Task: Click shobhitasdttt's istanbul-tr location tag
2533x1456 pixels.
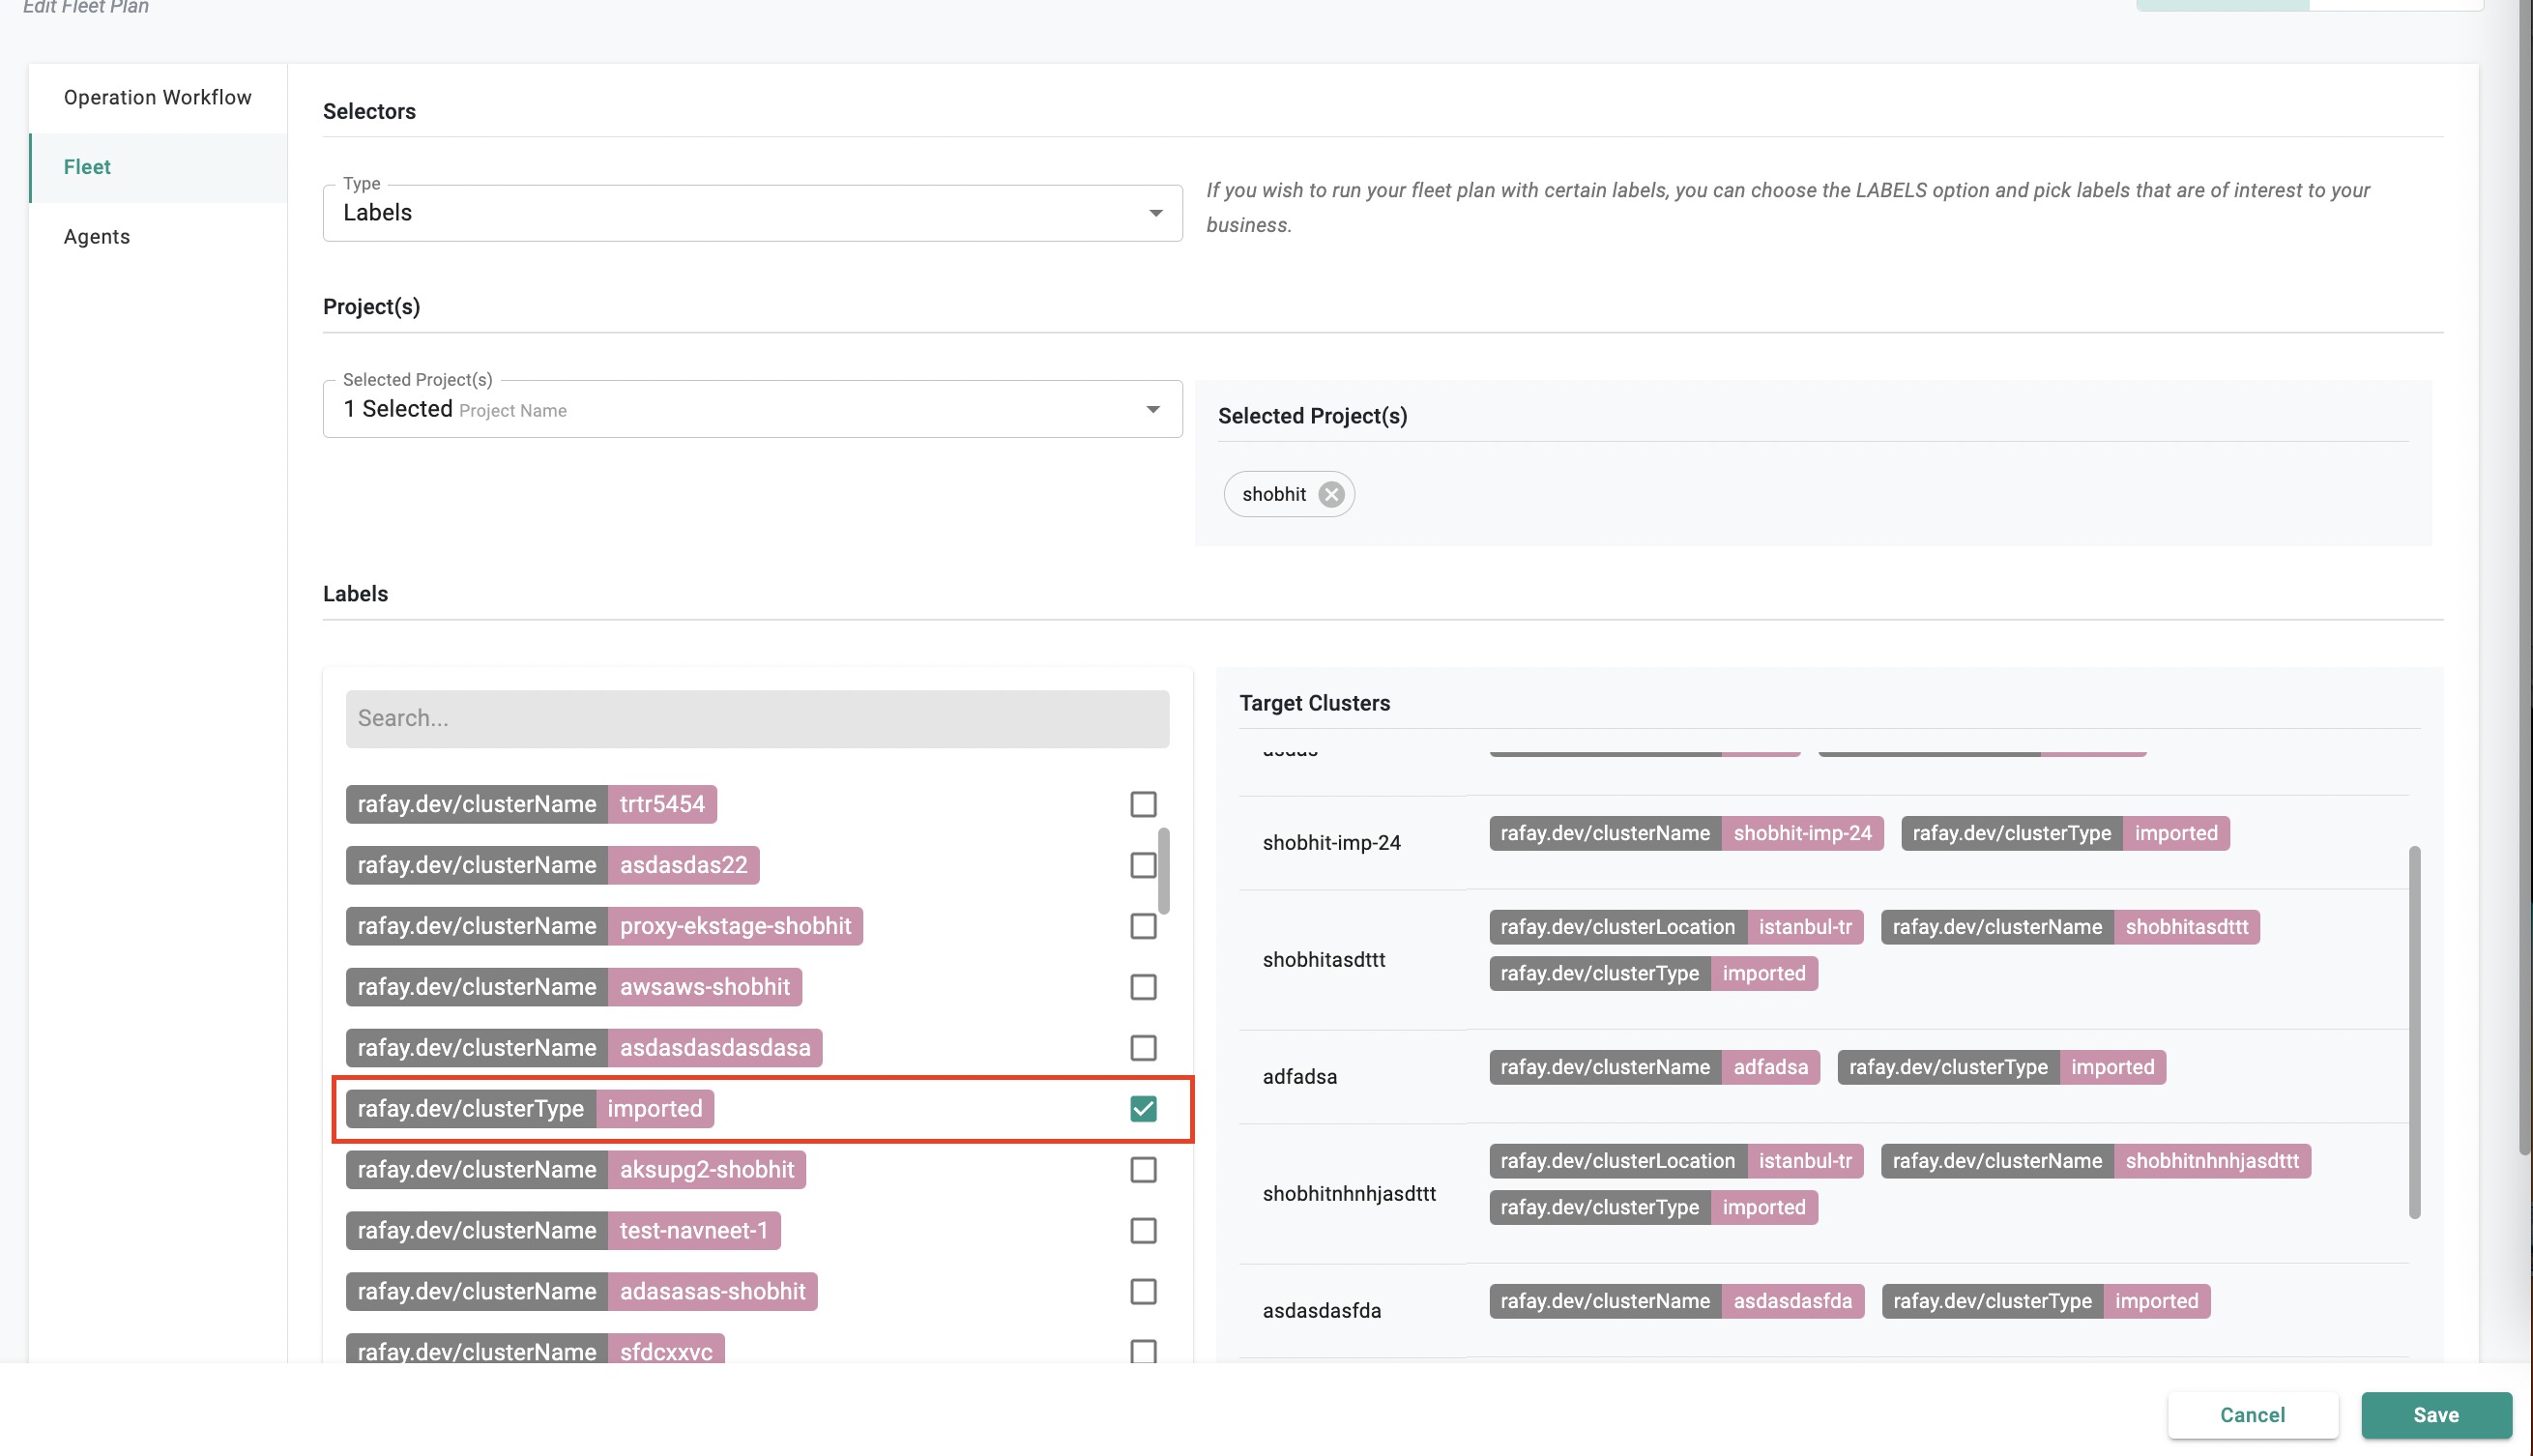Action: pos(1676,926)
